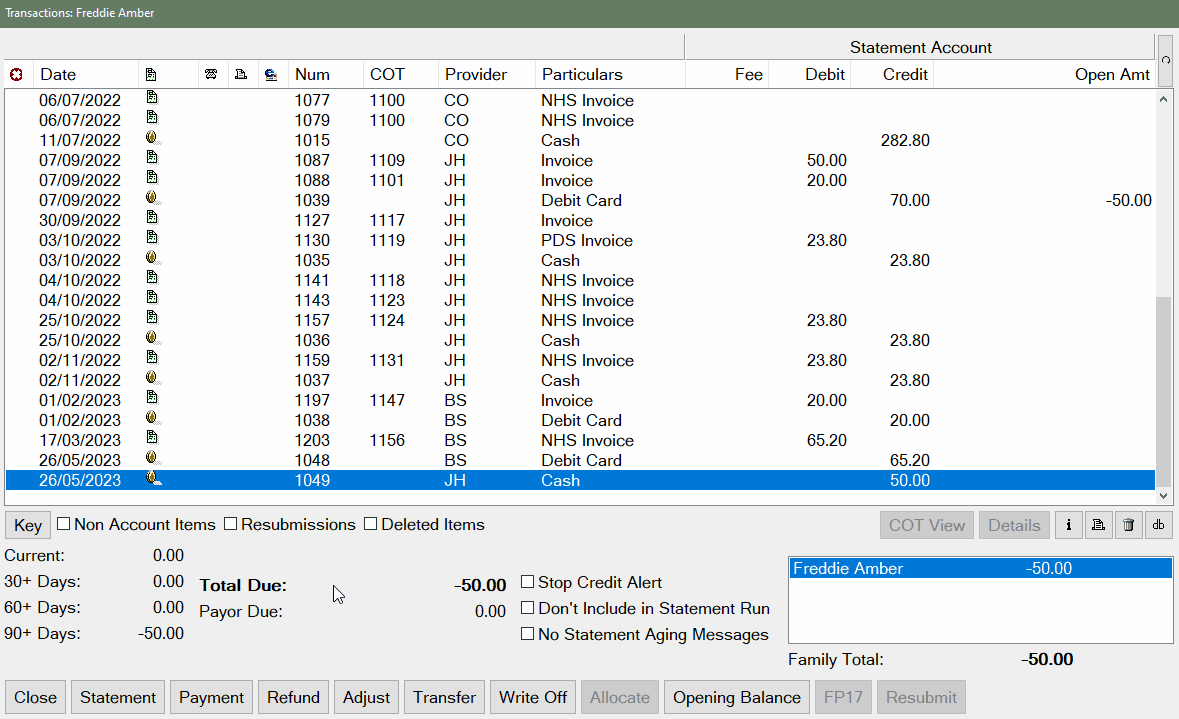Screen dimensions: 1179x719
Task: Click the print icon button beside Details
Action: coord(1099,525)
